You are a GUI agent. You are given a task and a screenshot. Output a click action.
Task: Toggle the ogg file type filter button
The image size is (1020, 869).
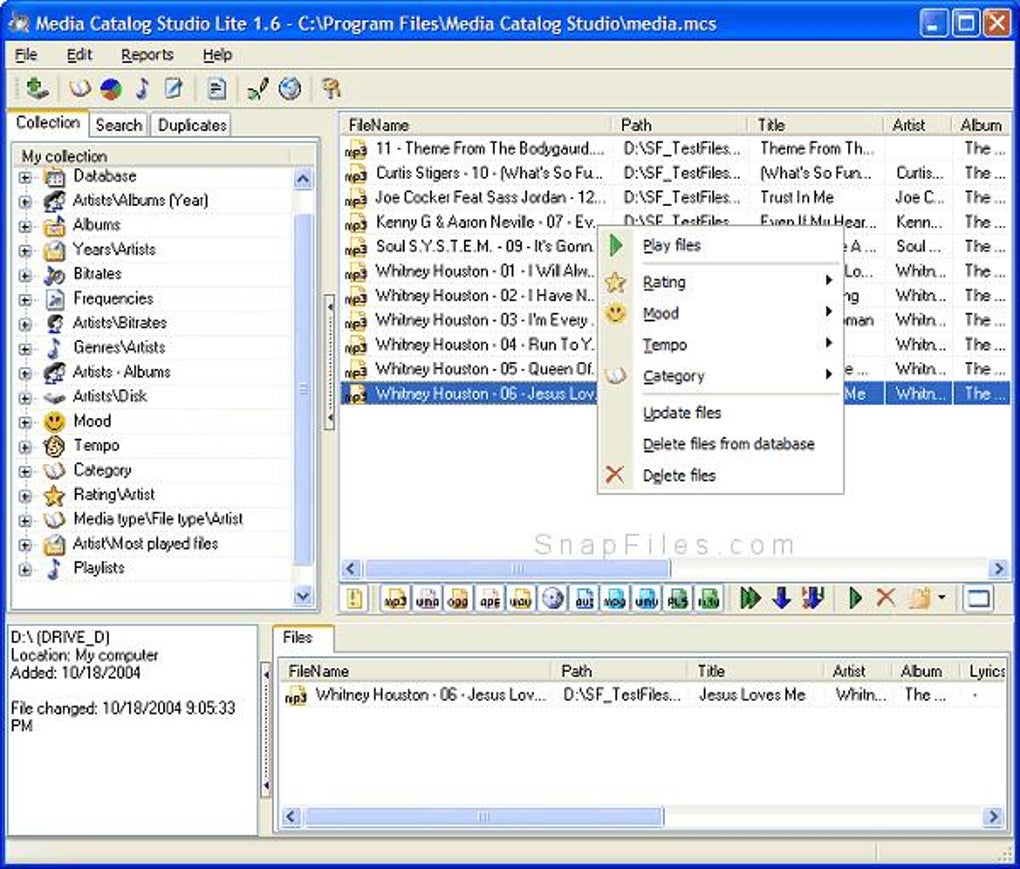click(x=458, y=598)
